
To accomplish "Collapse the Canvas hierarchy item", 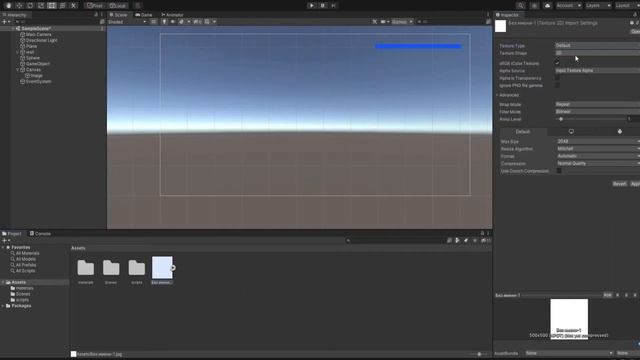I will click(x=17, y=70).
